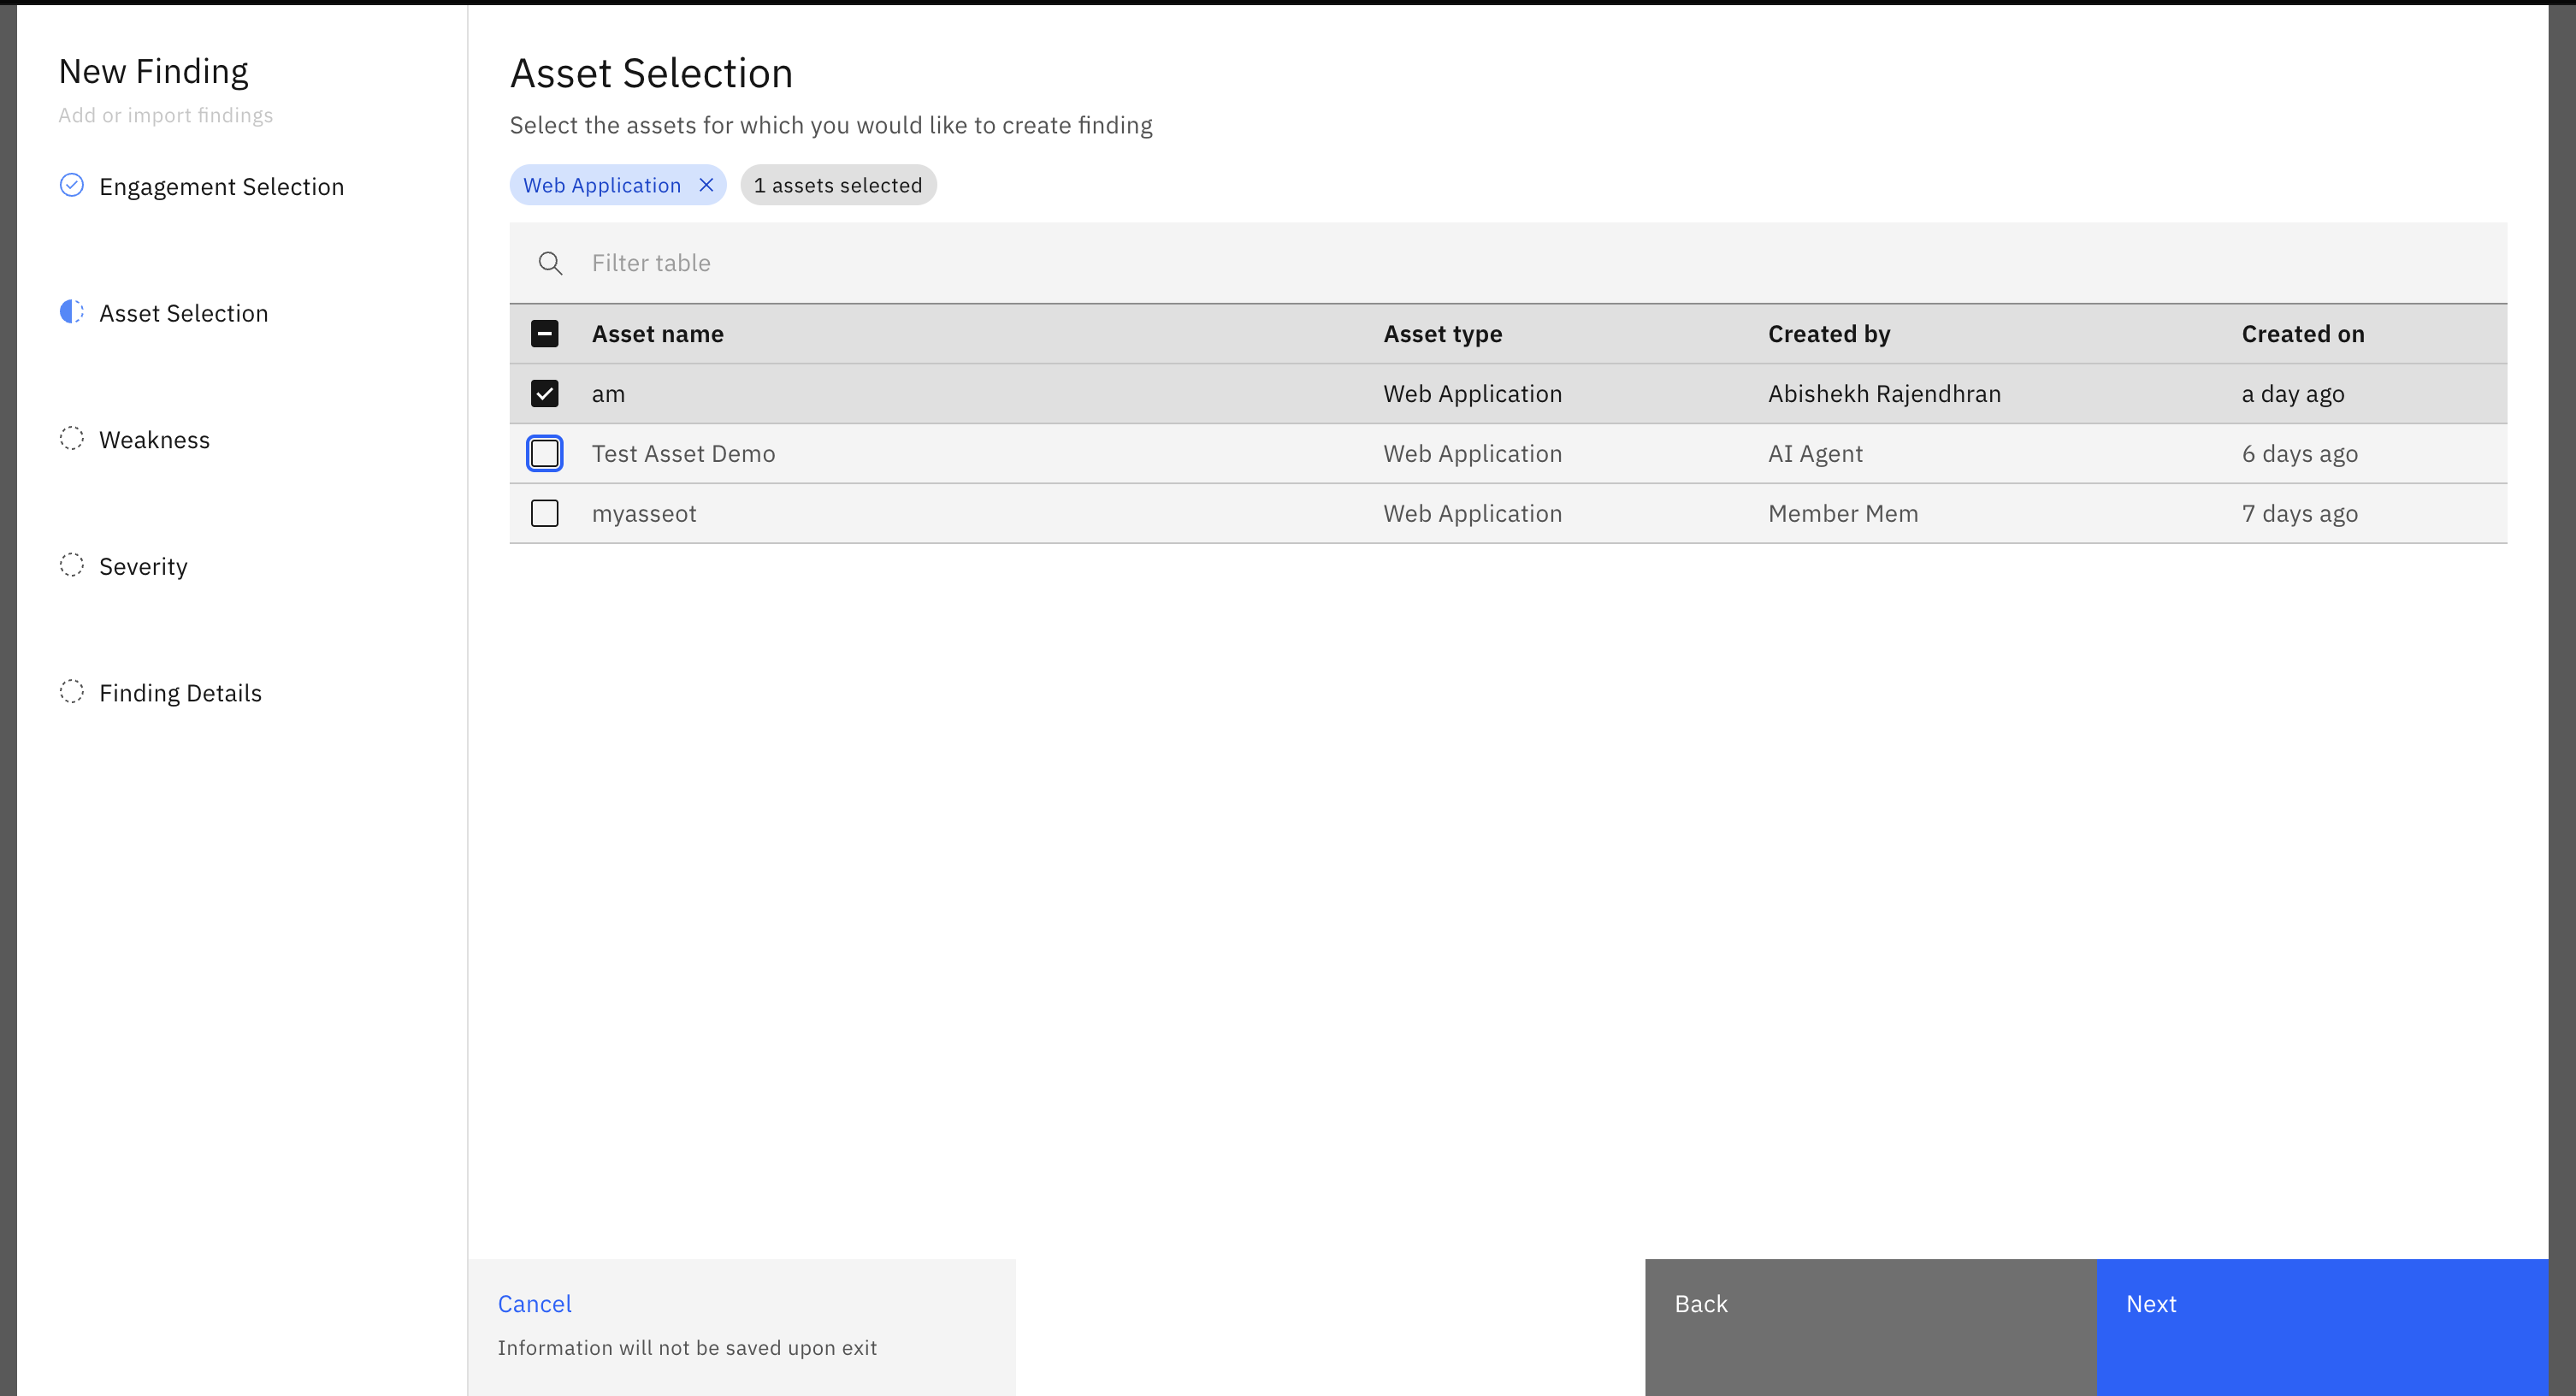Check the Test Asset Demo checkbox

pos(545,454)
